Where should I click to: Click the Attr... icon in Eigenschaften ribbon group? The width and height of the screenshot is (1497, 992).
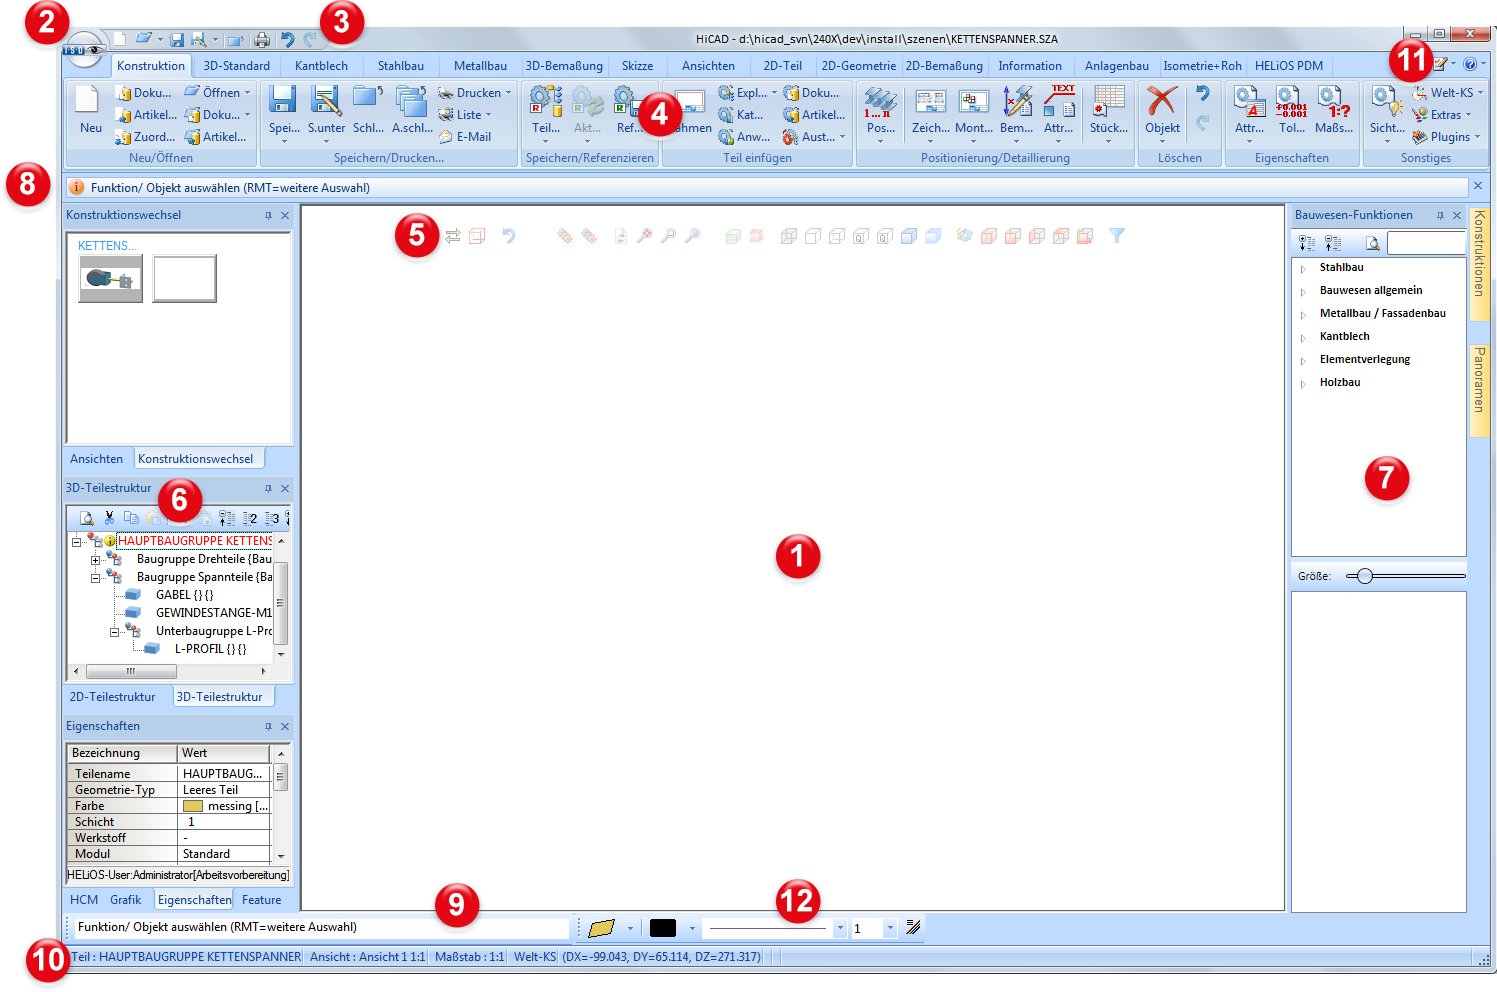[x=1249, y=100]
